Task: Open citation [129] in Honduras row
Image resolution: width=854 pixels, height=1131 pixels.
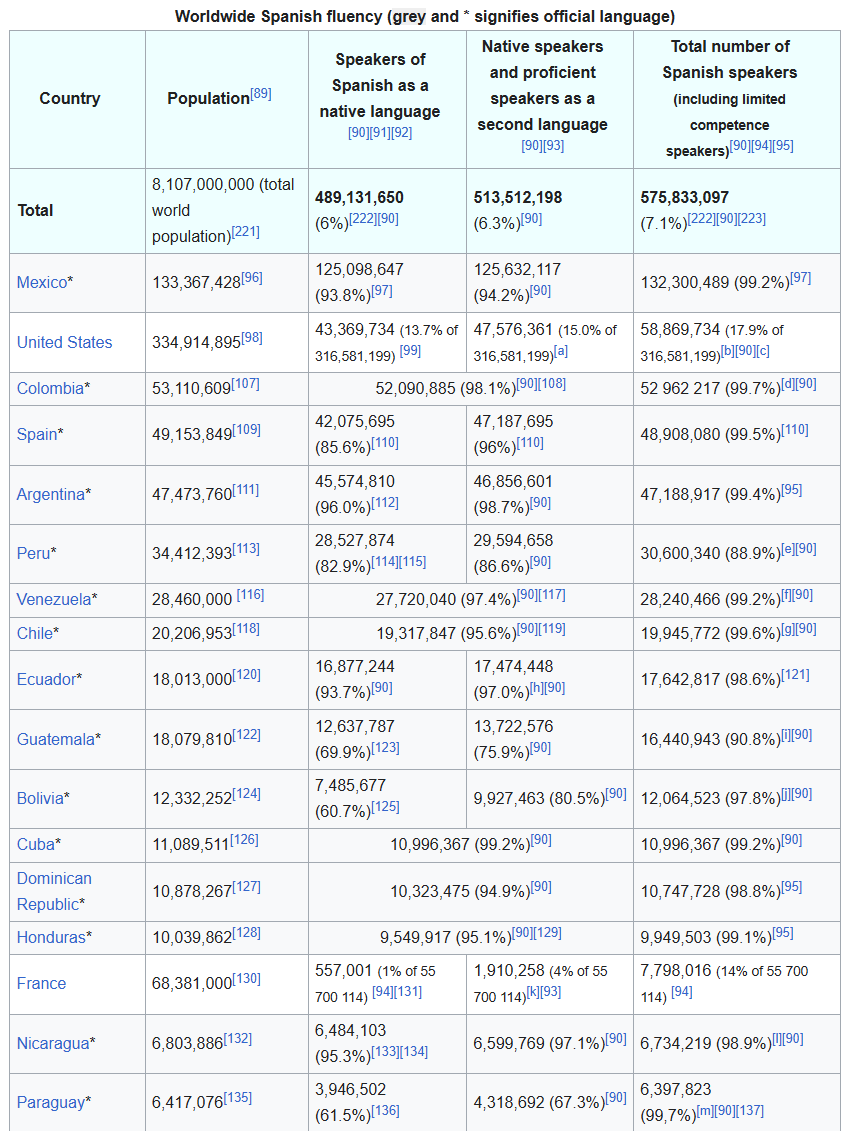Action: point(547,933)
